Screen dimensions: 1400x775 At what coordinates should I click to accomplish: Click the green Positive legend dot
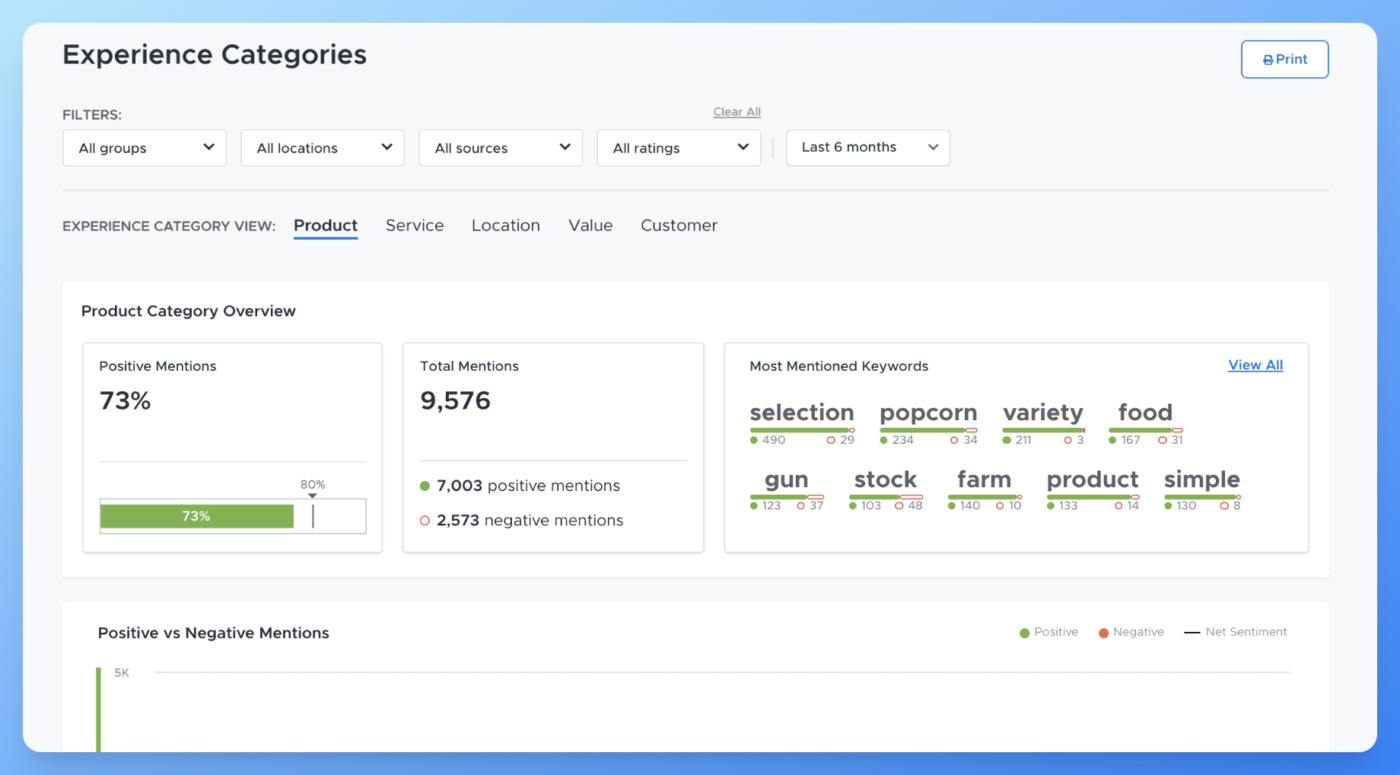pos(1023,632)
